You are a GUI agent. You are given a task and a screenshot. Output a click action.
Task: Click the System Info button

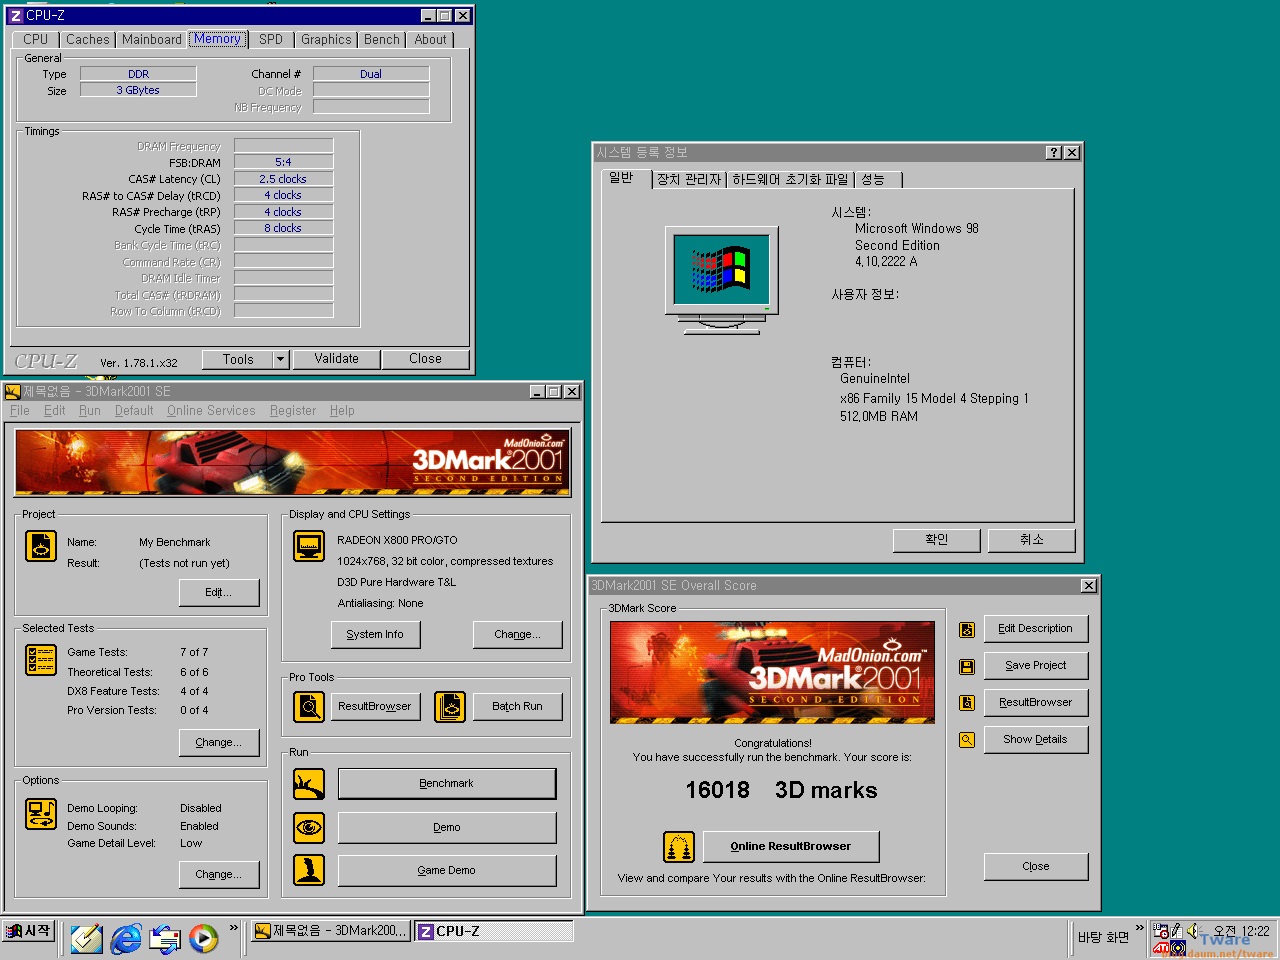pos(375,635)
